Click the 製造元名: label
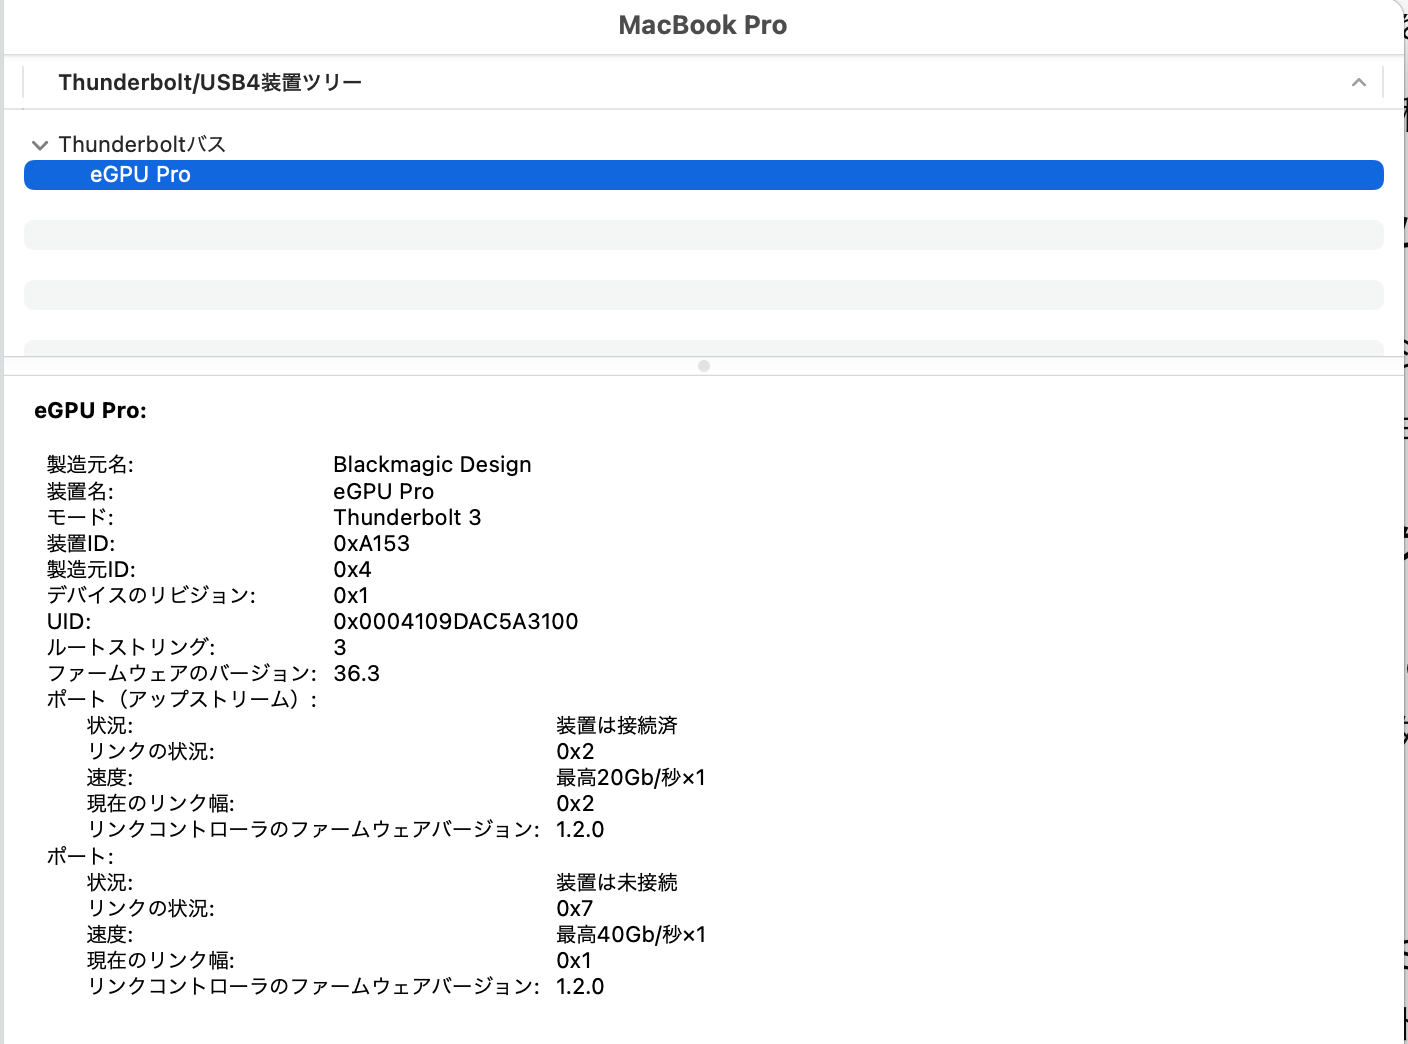Image resolution: width=1408 pixels, height=1044 pixels. pos(90,465)
